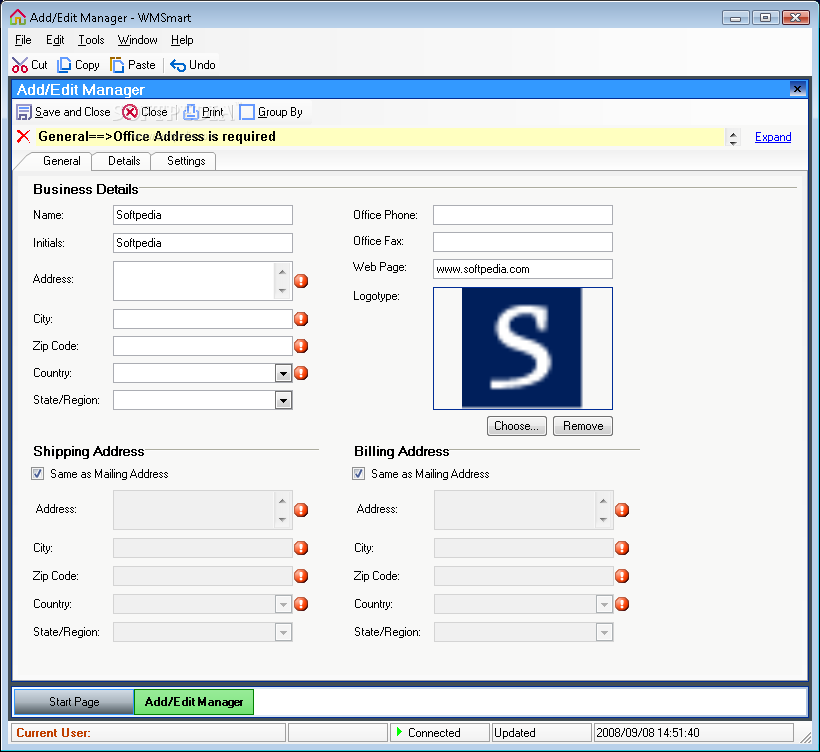This screenshot has height=752, width=820.
Task: Click the error indicator beside Shipping City
Action: [x=301, y=548]
